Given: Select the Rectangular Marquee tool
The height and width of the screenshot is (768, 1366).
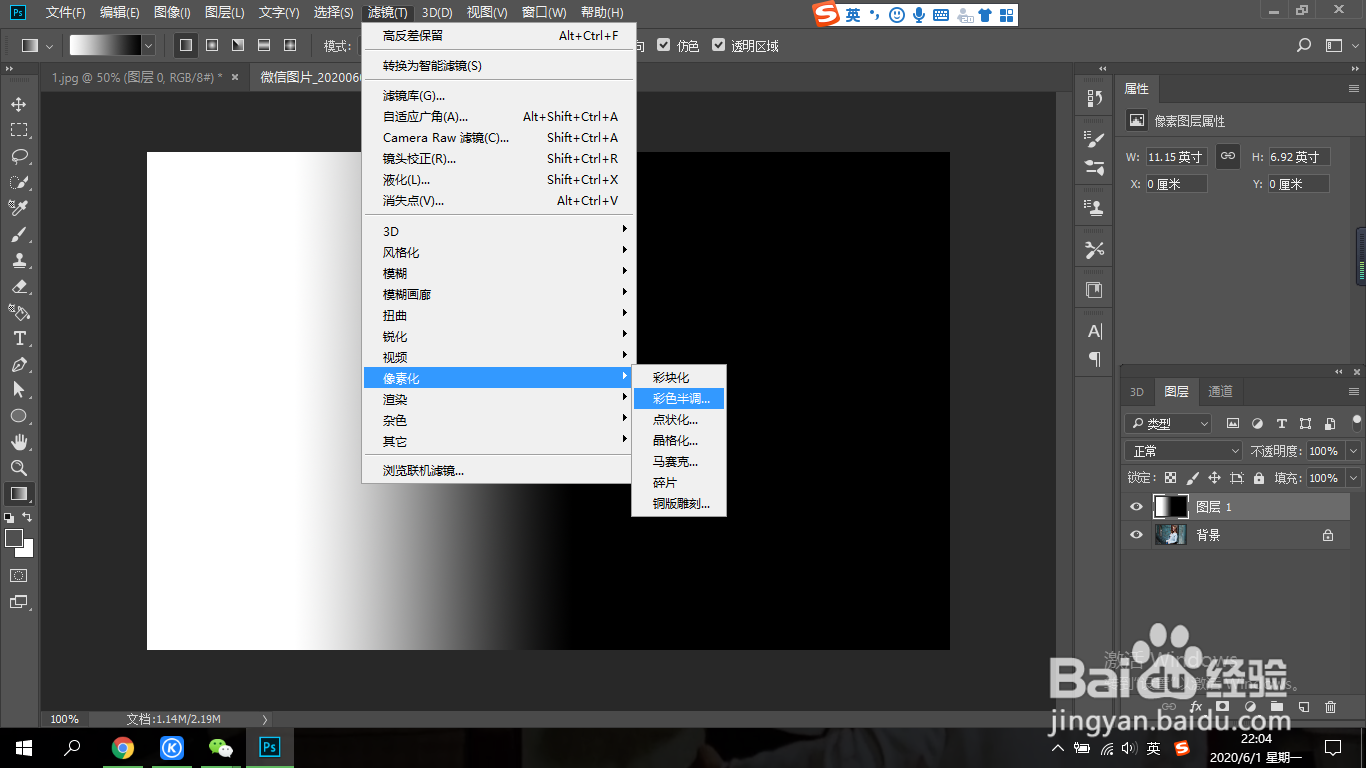Looking at the screenshot, I should click(19, 130).
